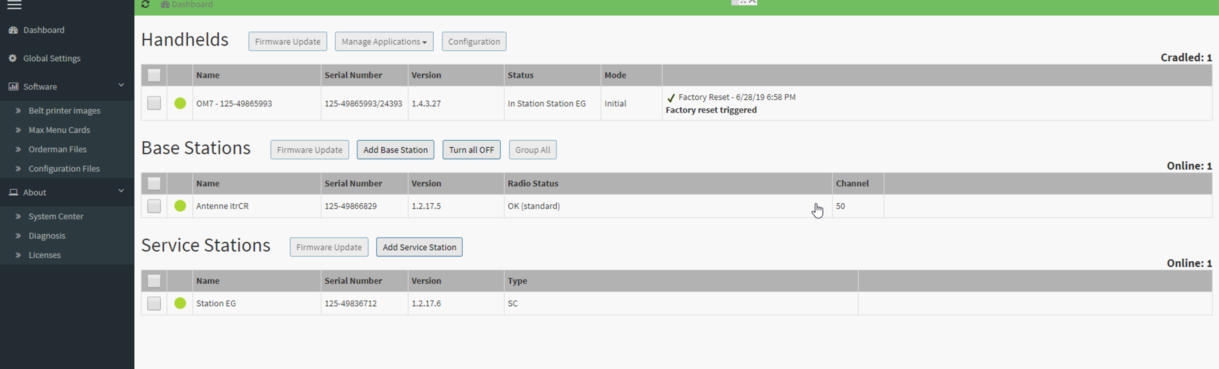
Task: Click Handhelds Configuration button
Action: click(474, 42)
